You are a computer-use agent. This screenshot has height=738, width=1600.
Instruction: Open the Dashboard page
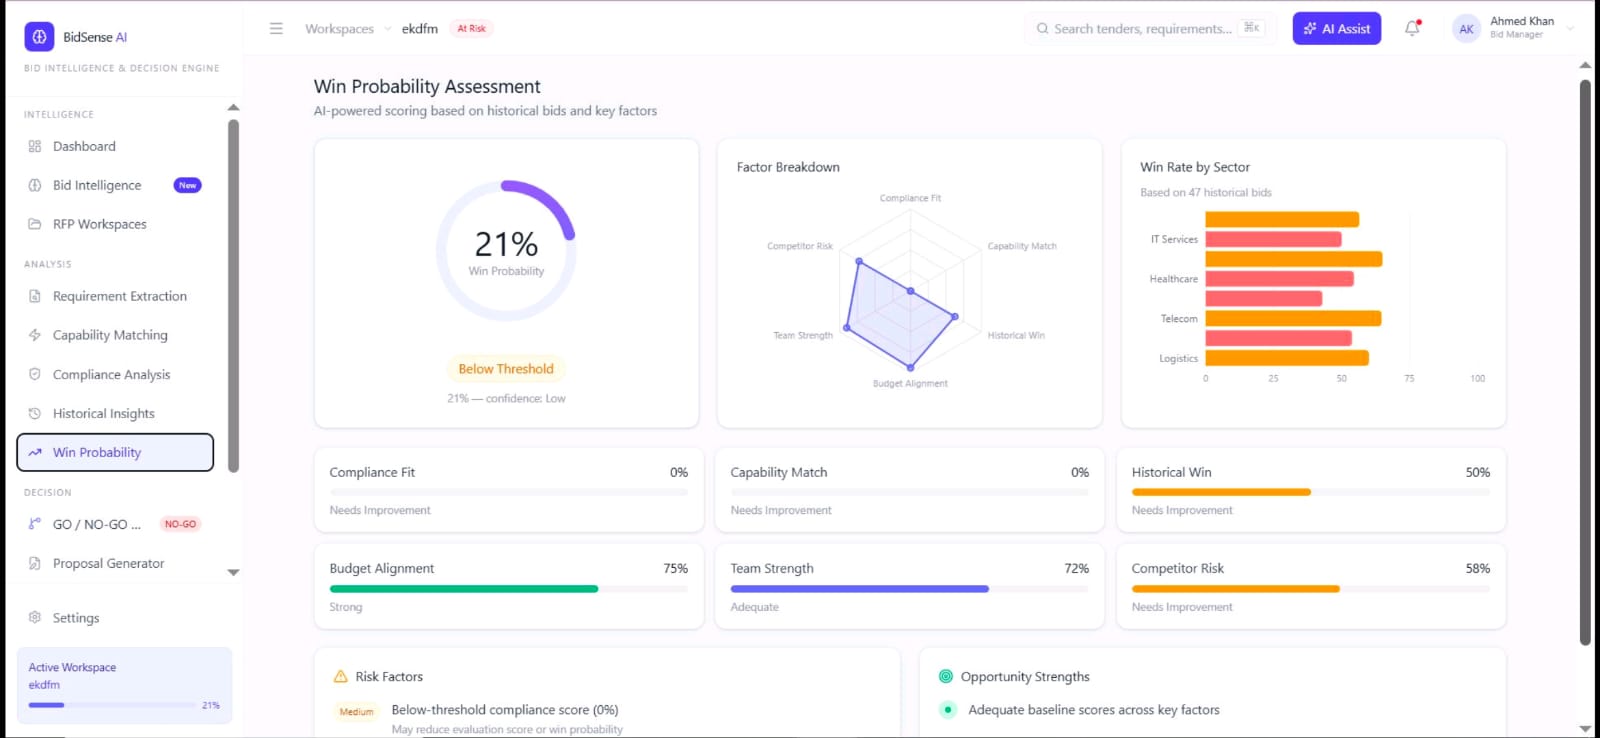coord(116,146)
